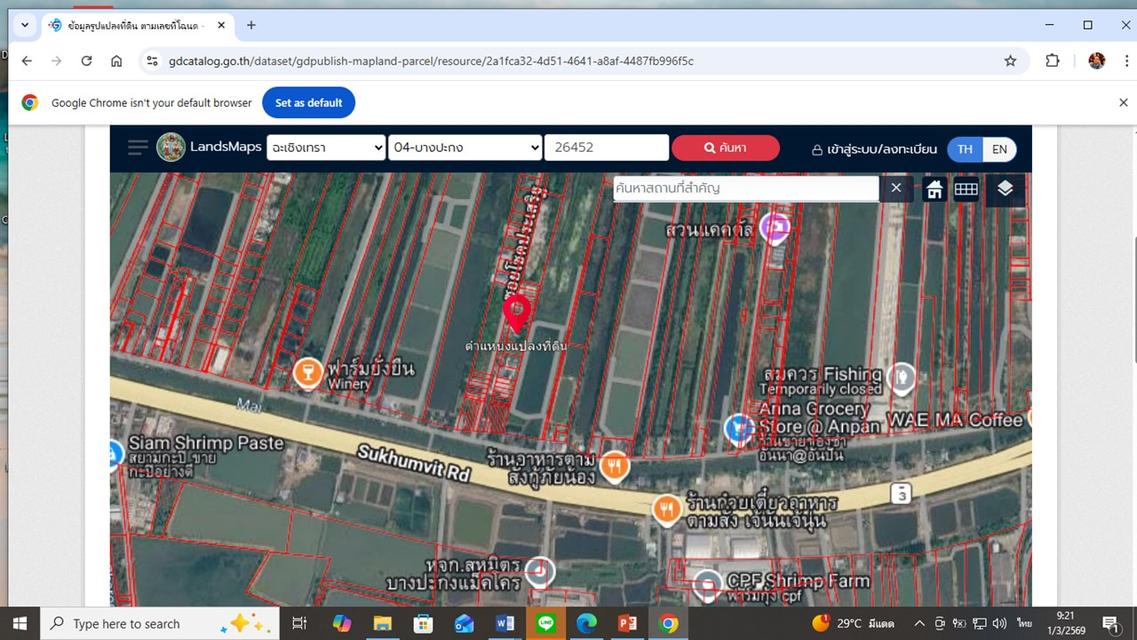
Task: Click the map layers stack icon
Action: point(1005,188)
